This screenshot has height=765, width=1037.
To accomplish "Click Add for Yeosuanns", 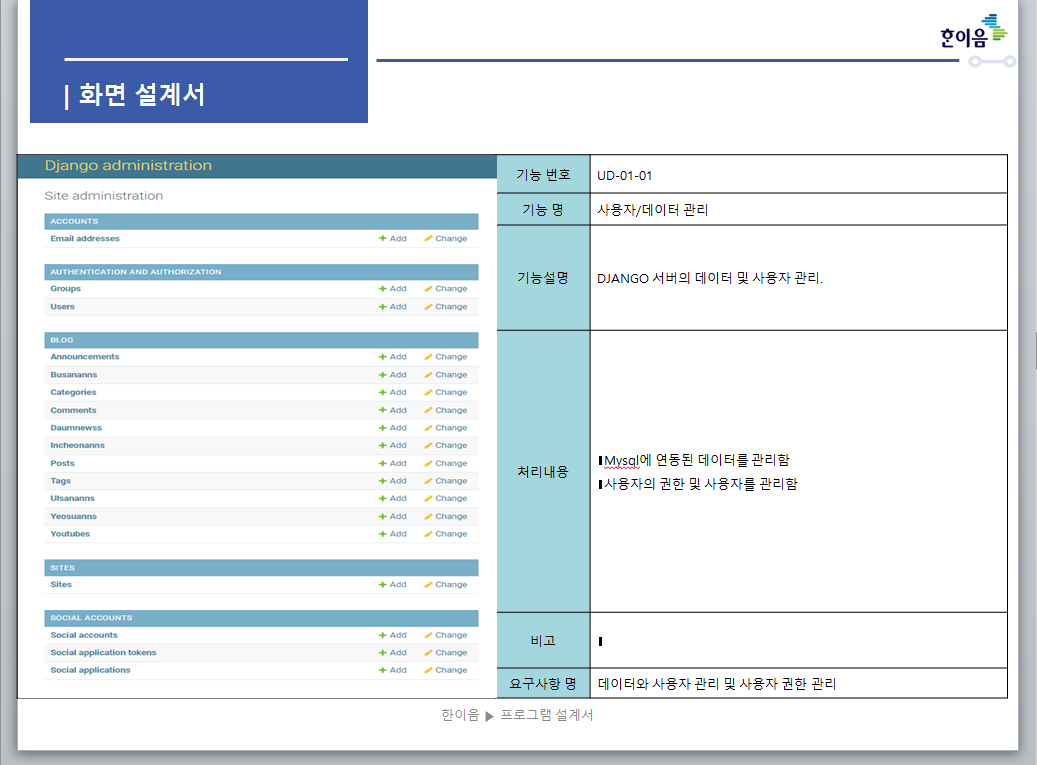I will 393,516.
